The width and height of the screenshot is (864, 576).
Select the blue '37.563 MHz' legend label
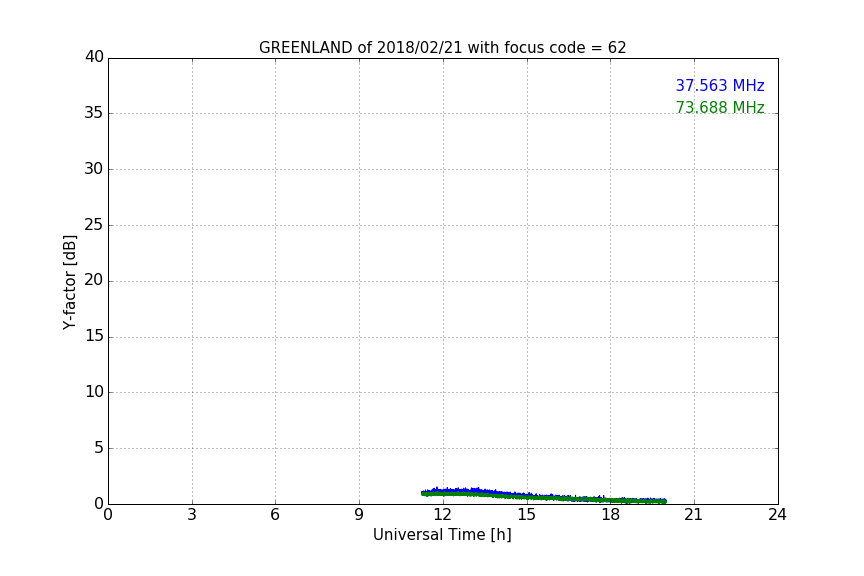click(720, 85)
